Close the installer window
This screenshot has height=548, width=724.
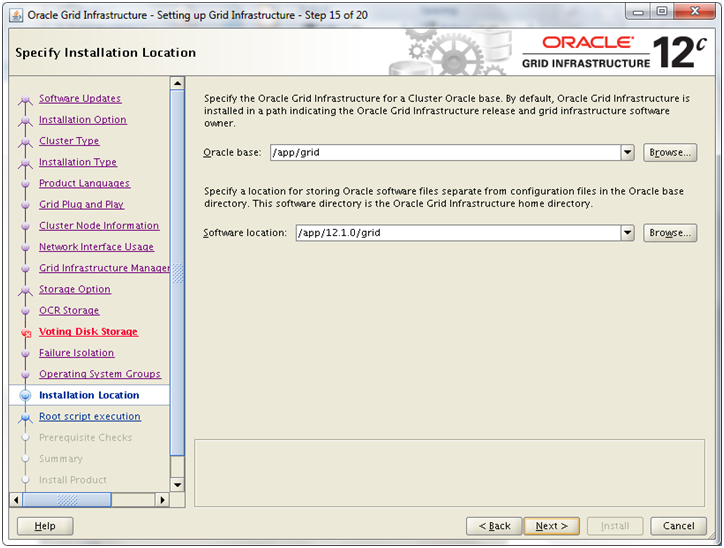tap(695, 12)
